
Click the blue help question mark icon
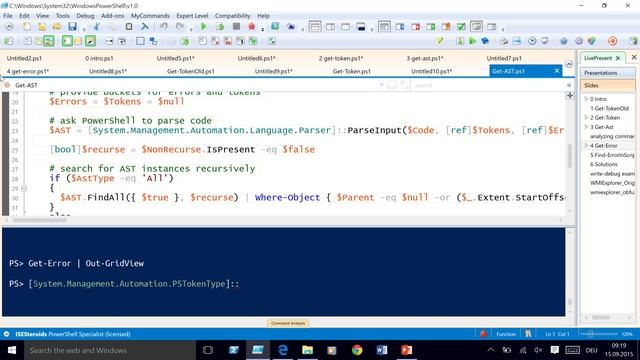[564, 41]
